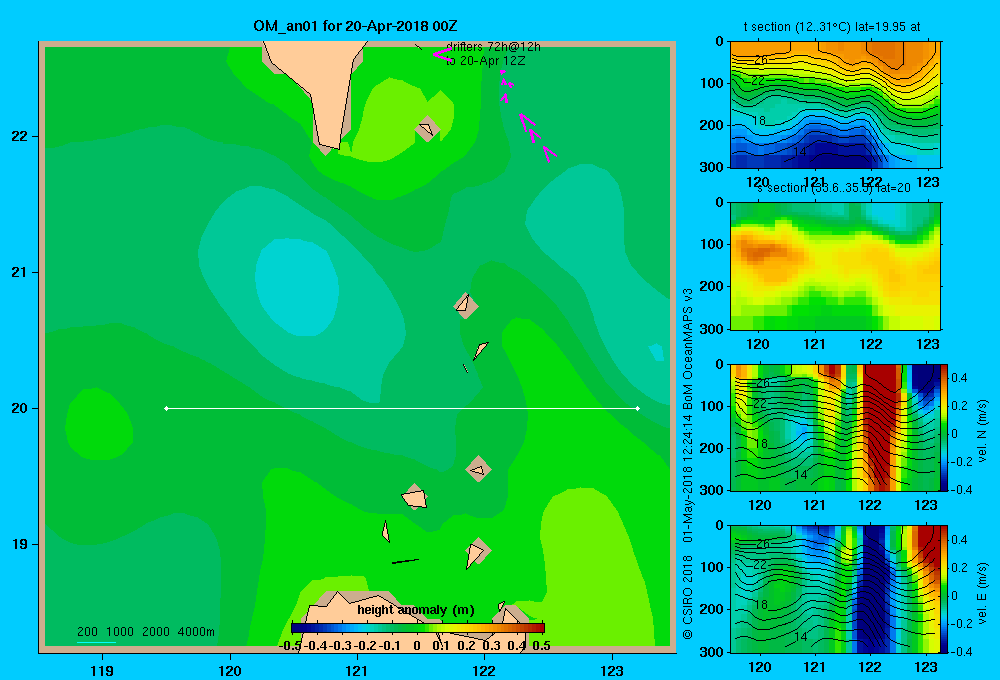Click the -0.5 tick on height anomaly scale
The image size is (1000, 680).
pyautogui.click(x=290, y=646)
